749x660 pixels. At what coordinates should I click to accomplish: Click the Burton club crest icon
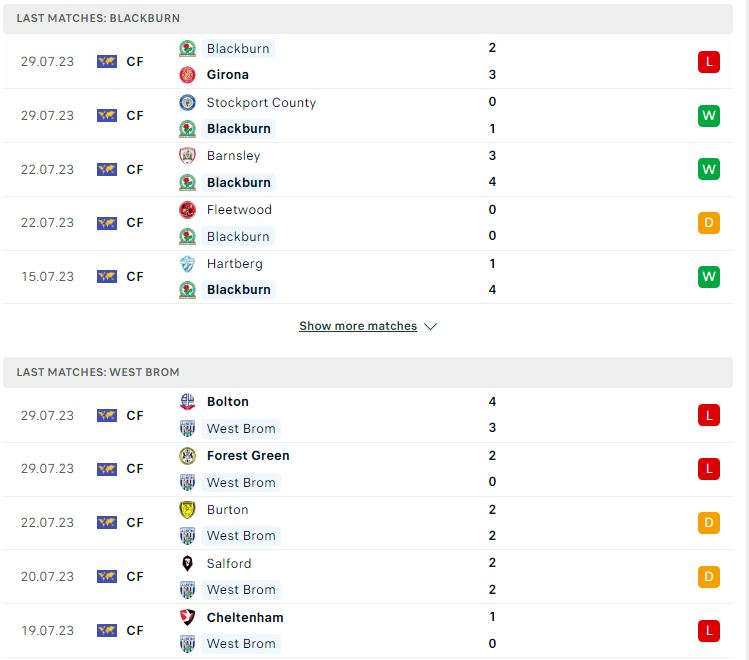click(x=187, y=510)
